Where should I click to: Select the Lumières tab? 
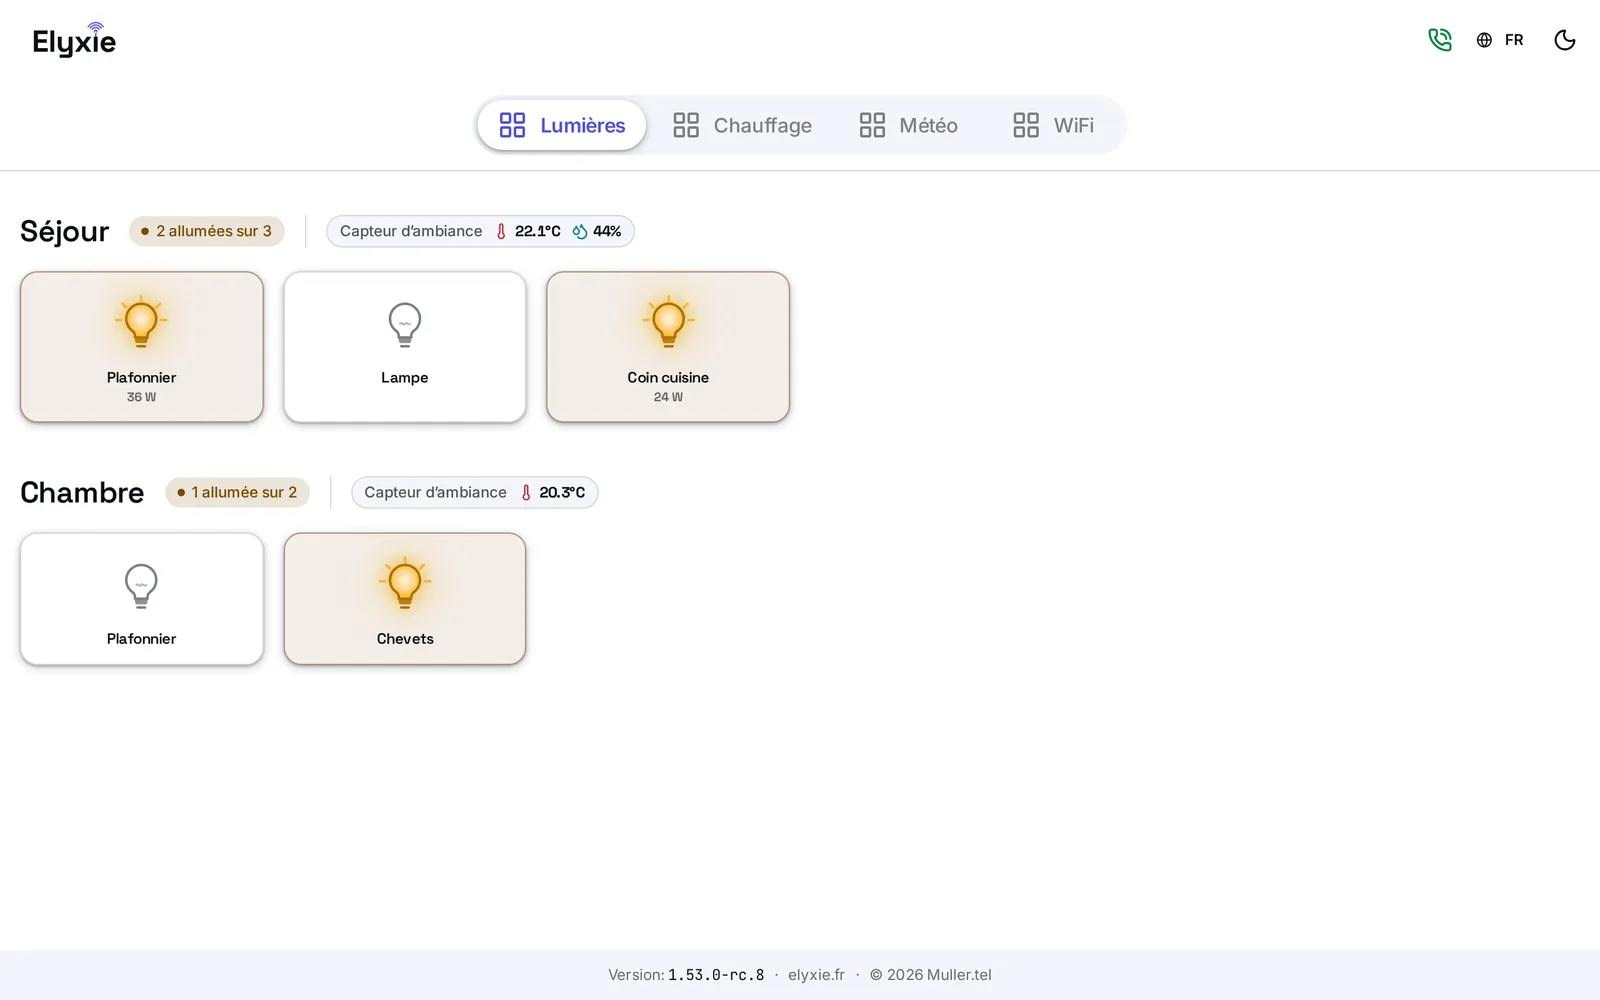click(562, 125)
